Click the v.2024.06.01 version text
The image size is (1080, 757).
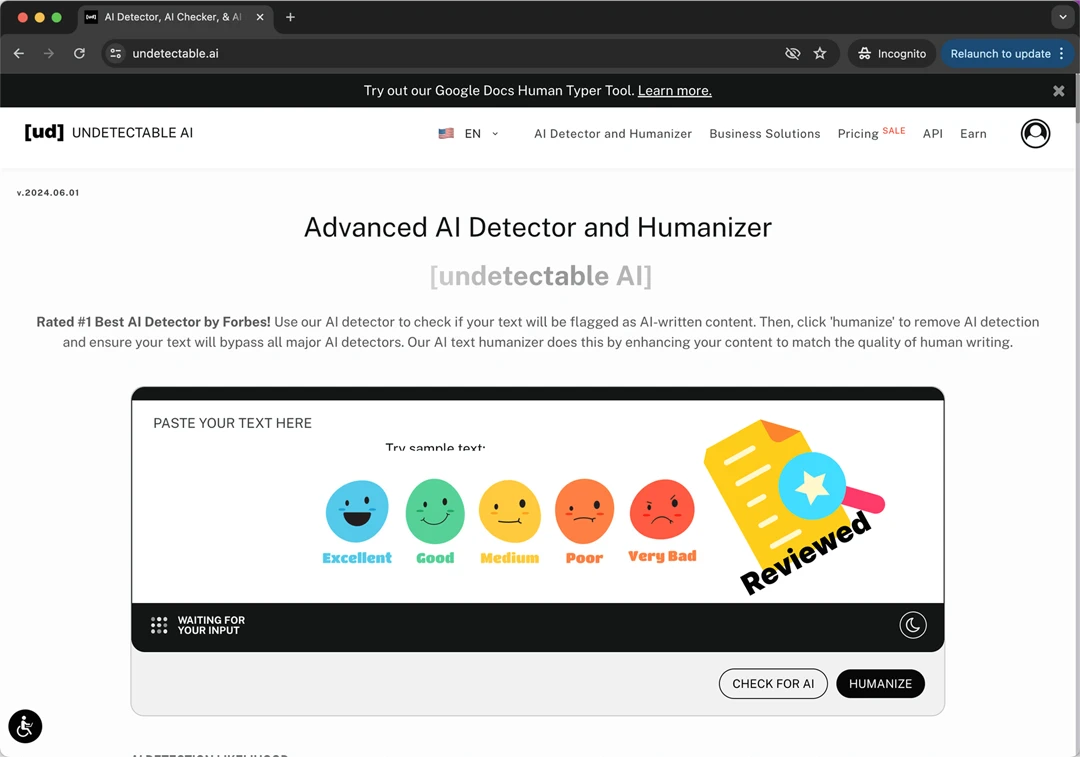coord(48,193)
